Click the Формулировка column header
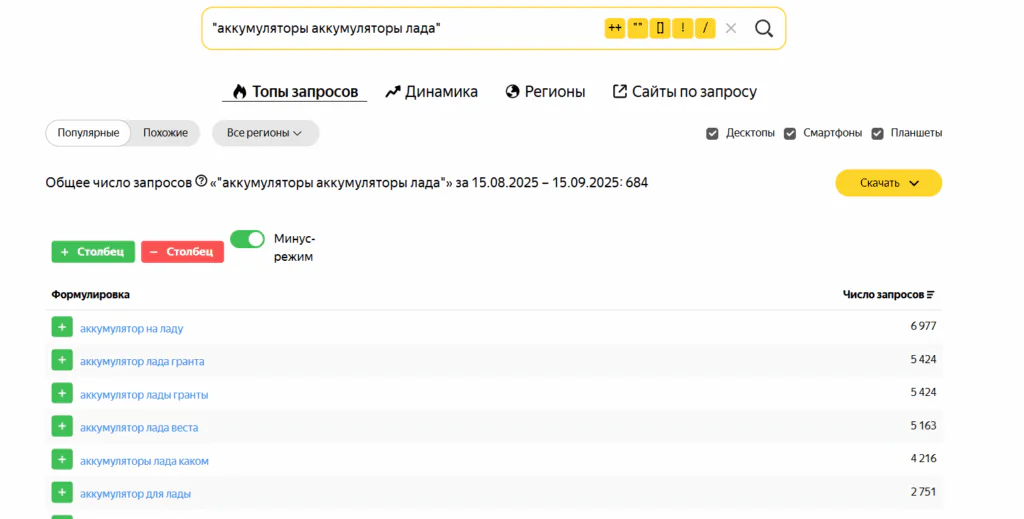 pos(90,294)
